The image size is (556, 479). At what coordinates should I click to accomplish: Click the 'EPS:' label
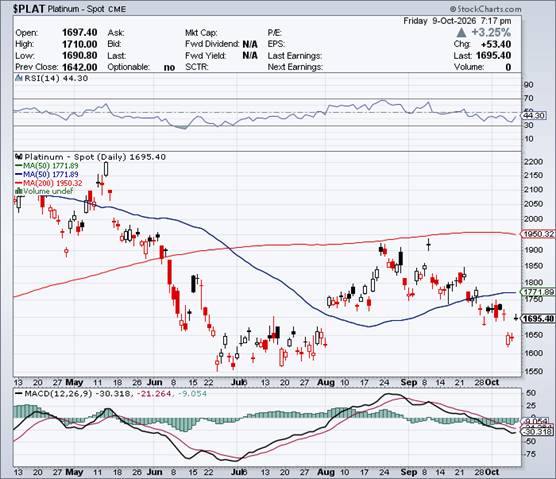[276, 44]
